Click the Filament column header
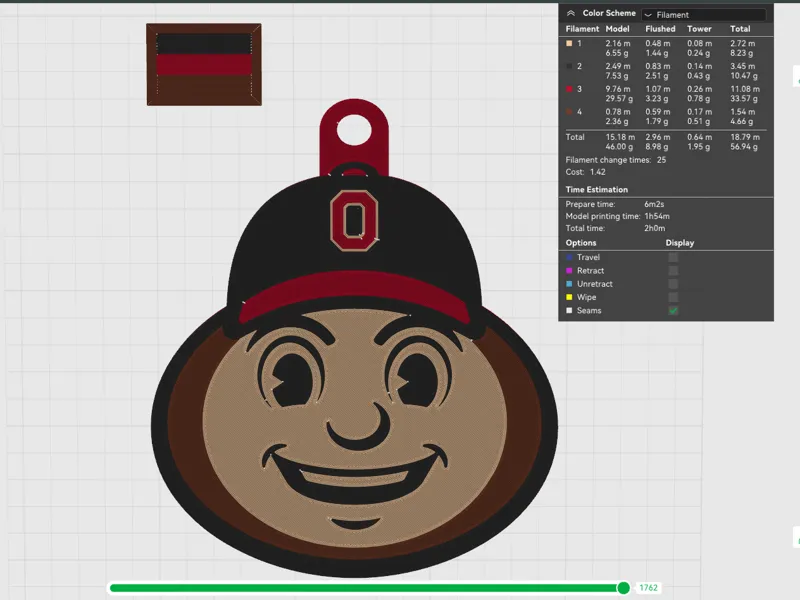 pos(582,29)
